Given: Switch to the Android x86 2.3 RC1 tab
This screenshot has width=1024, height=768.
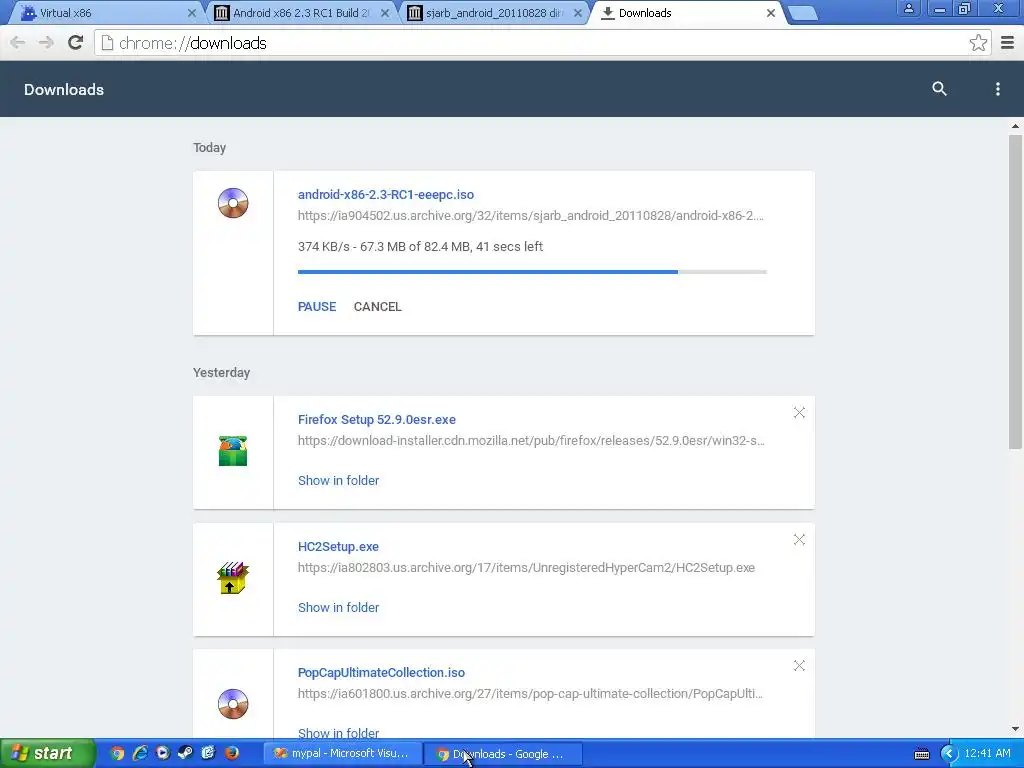Looking at the screenshot, I should [300, 13].
